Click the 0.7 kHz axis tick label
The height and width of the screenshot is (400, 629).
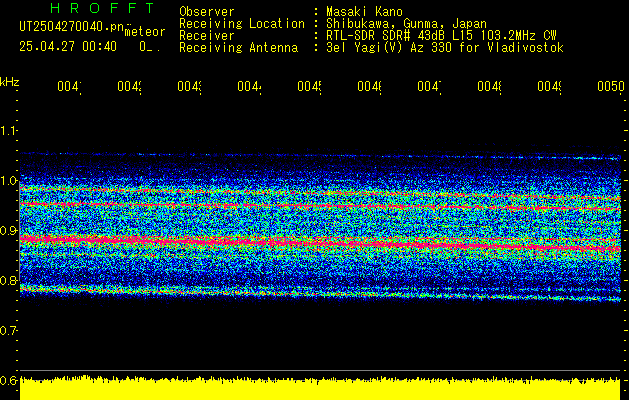pyautogui.click(x=8, y=330)
